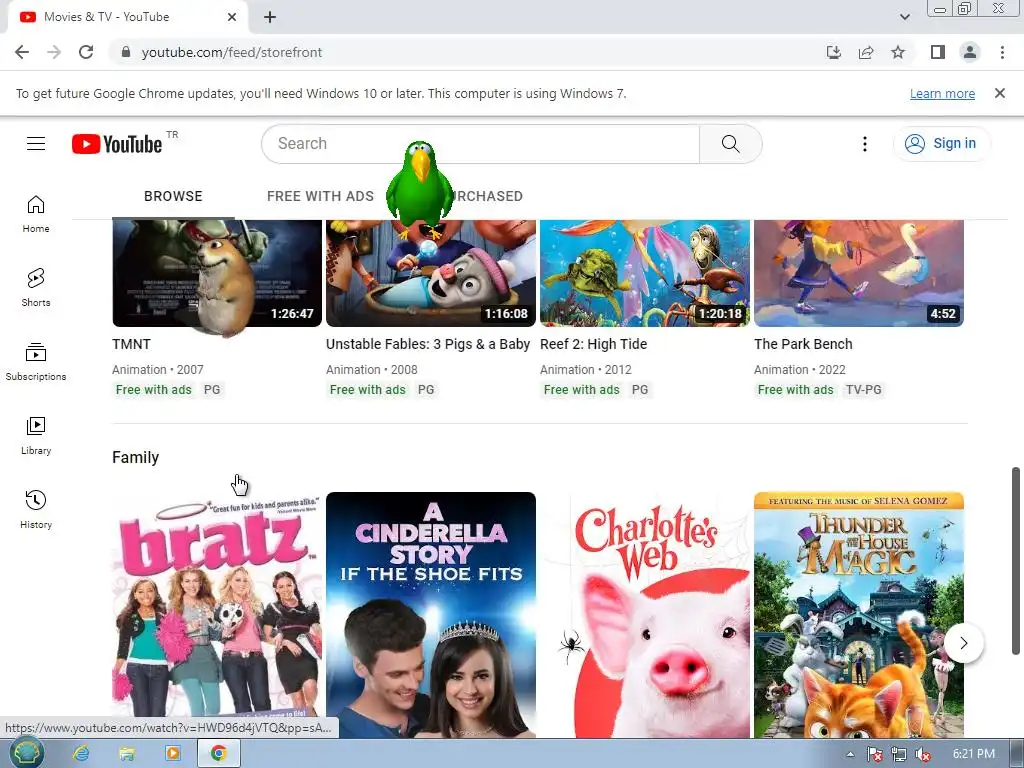Open Shorts from the sidebar

tap(36, 288)
